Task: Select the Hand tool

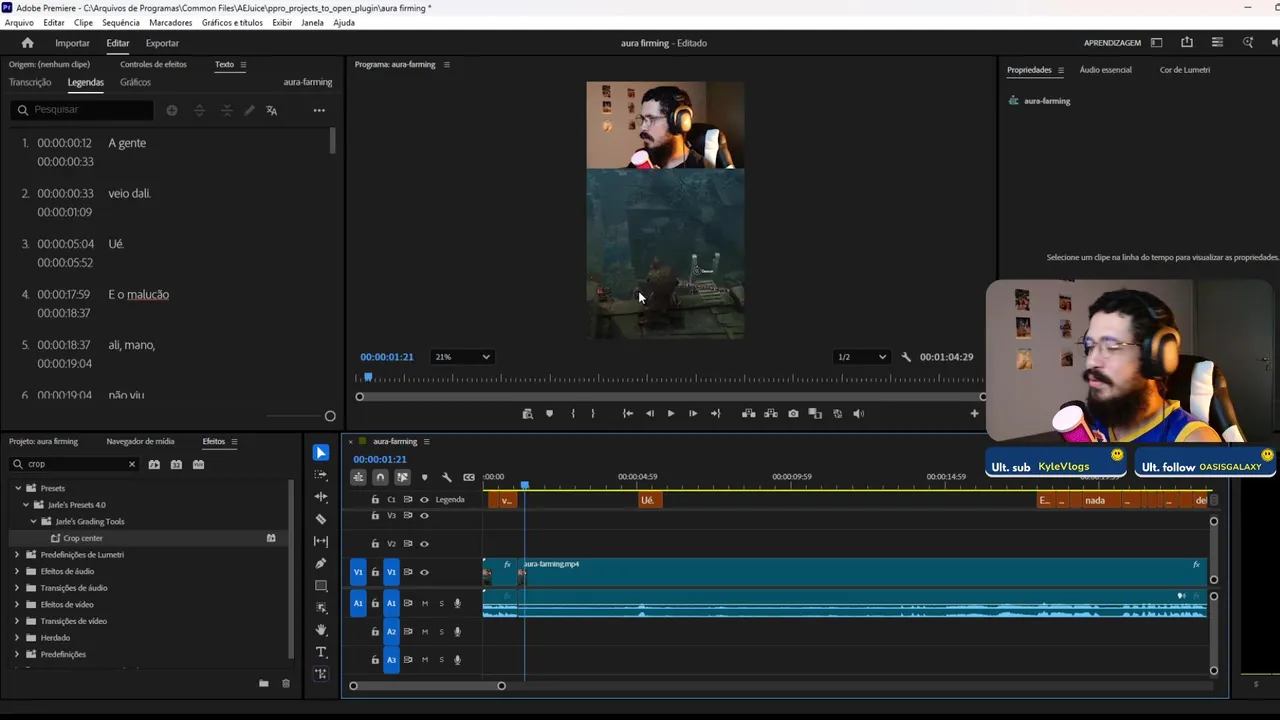Action: tap(321, 630)
